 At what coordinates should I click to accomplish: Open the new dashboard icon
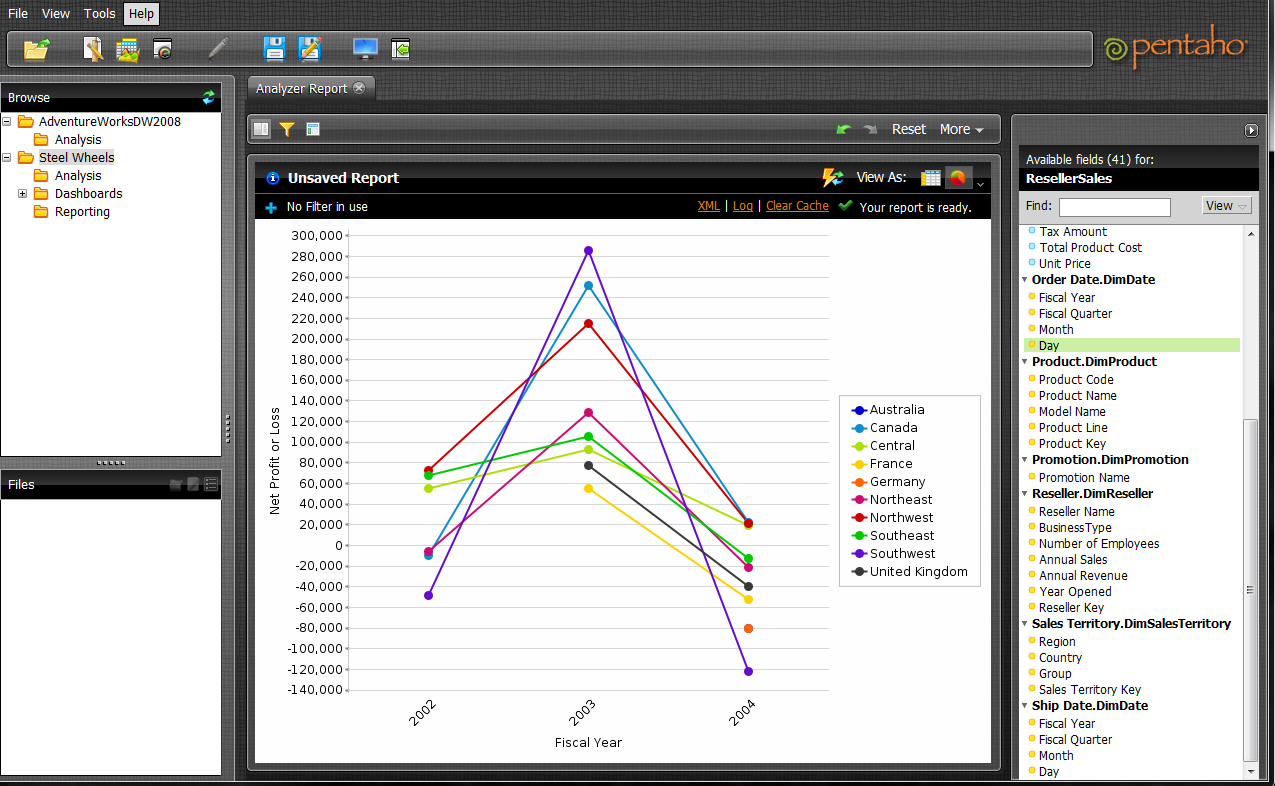162,48
